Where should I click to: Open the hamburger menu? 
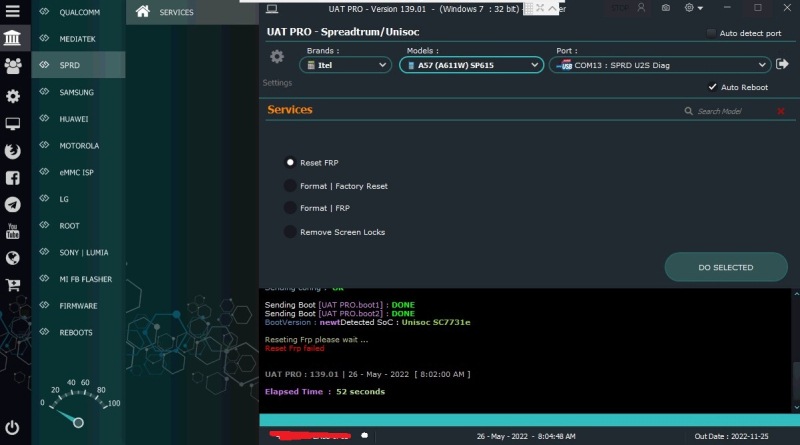(12, 11)
